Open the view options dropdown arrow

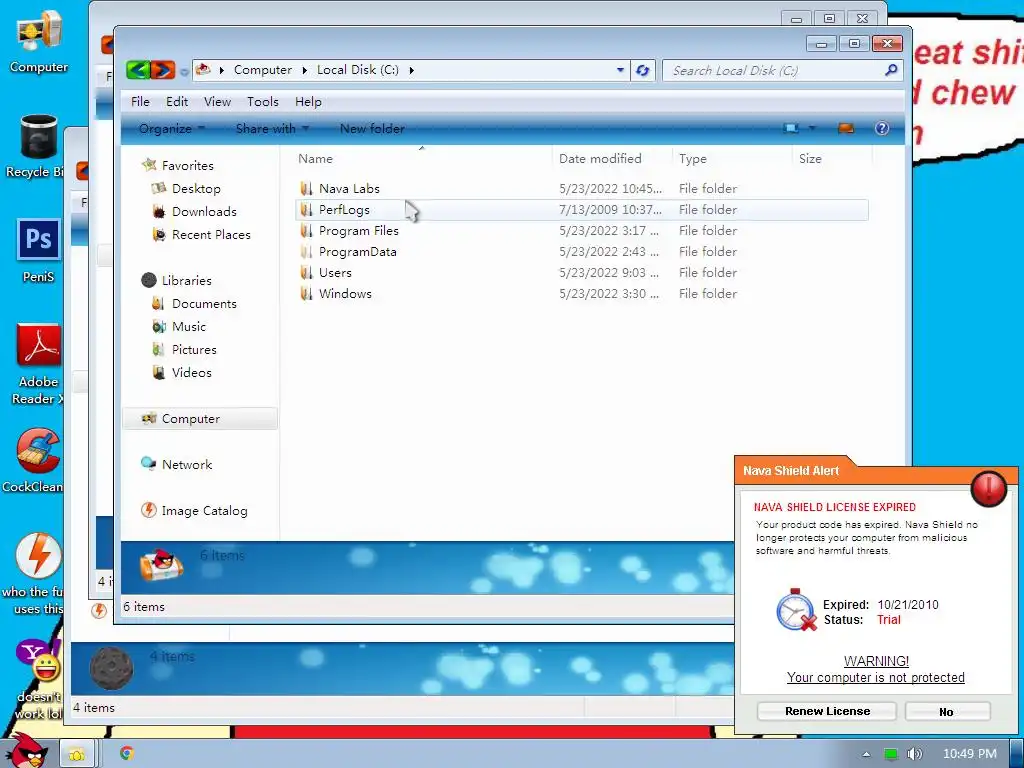pyautogui.click(x=812, y=128)
